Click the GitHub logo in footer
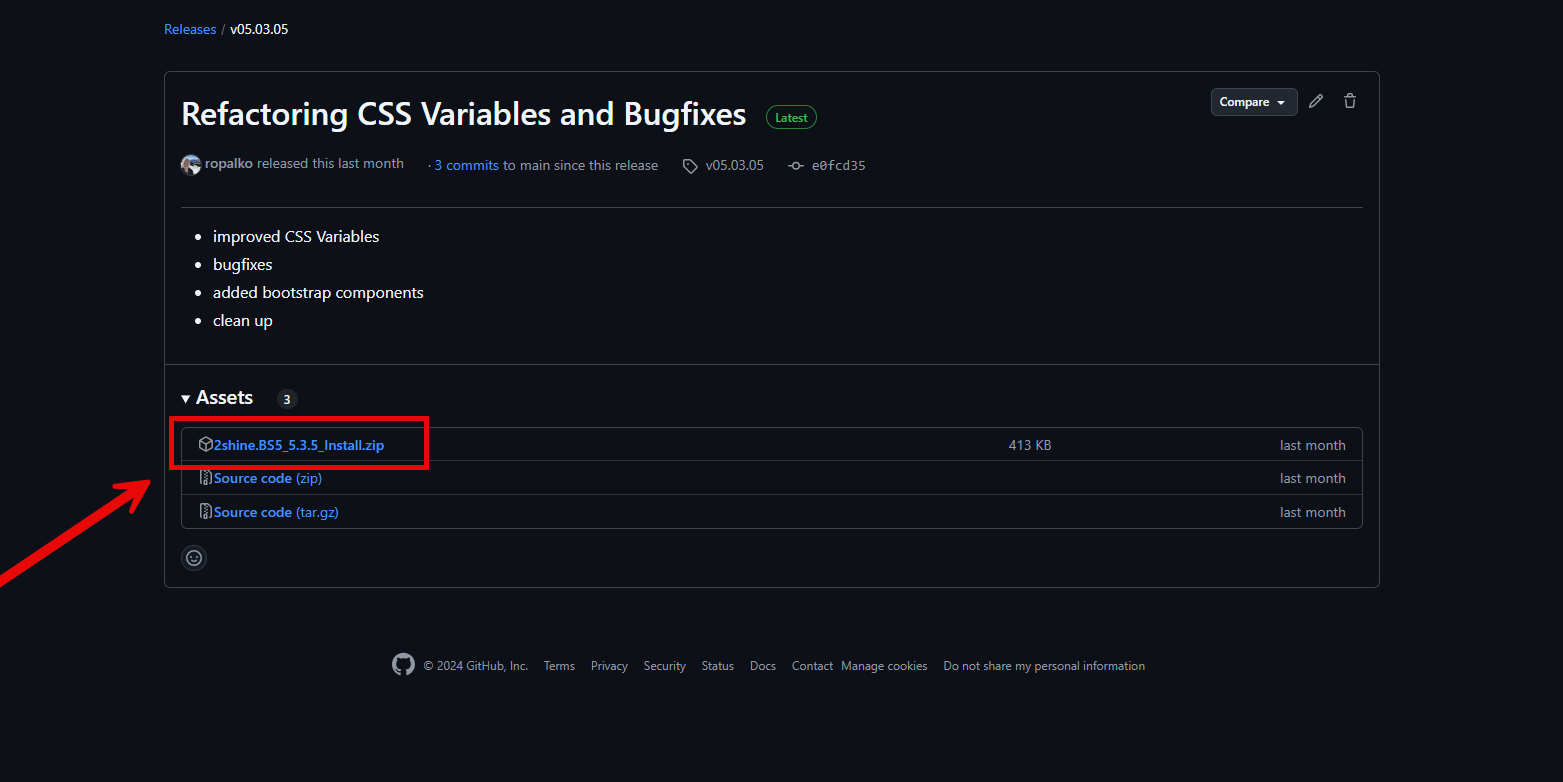This screenshot has height=782, width=1563. click(x=403, y=665)
